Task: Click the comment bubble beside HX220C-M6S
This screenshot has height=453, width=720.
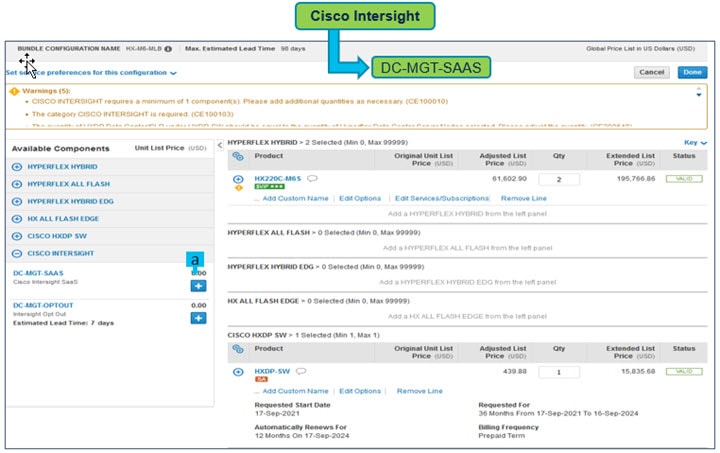Action: point(312,179)
